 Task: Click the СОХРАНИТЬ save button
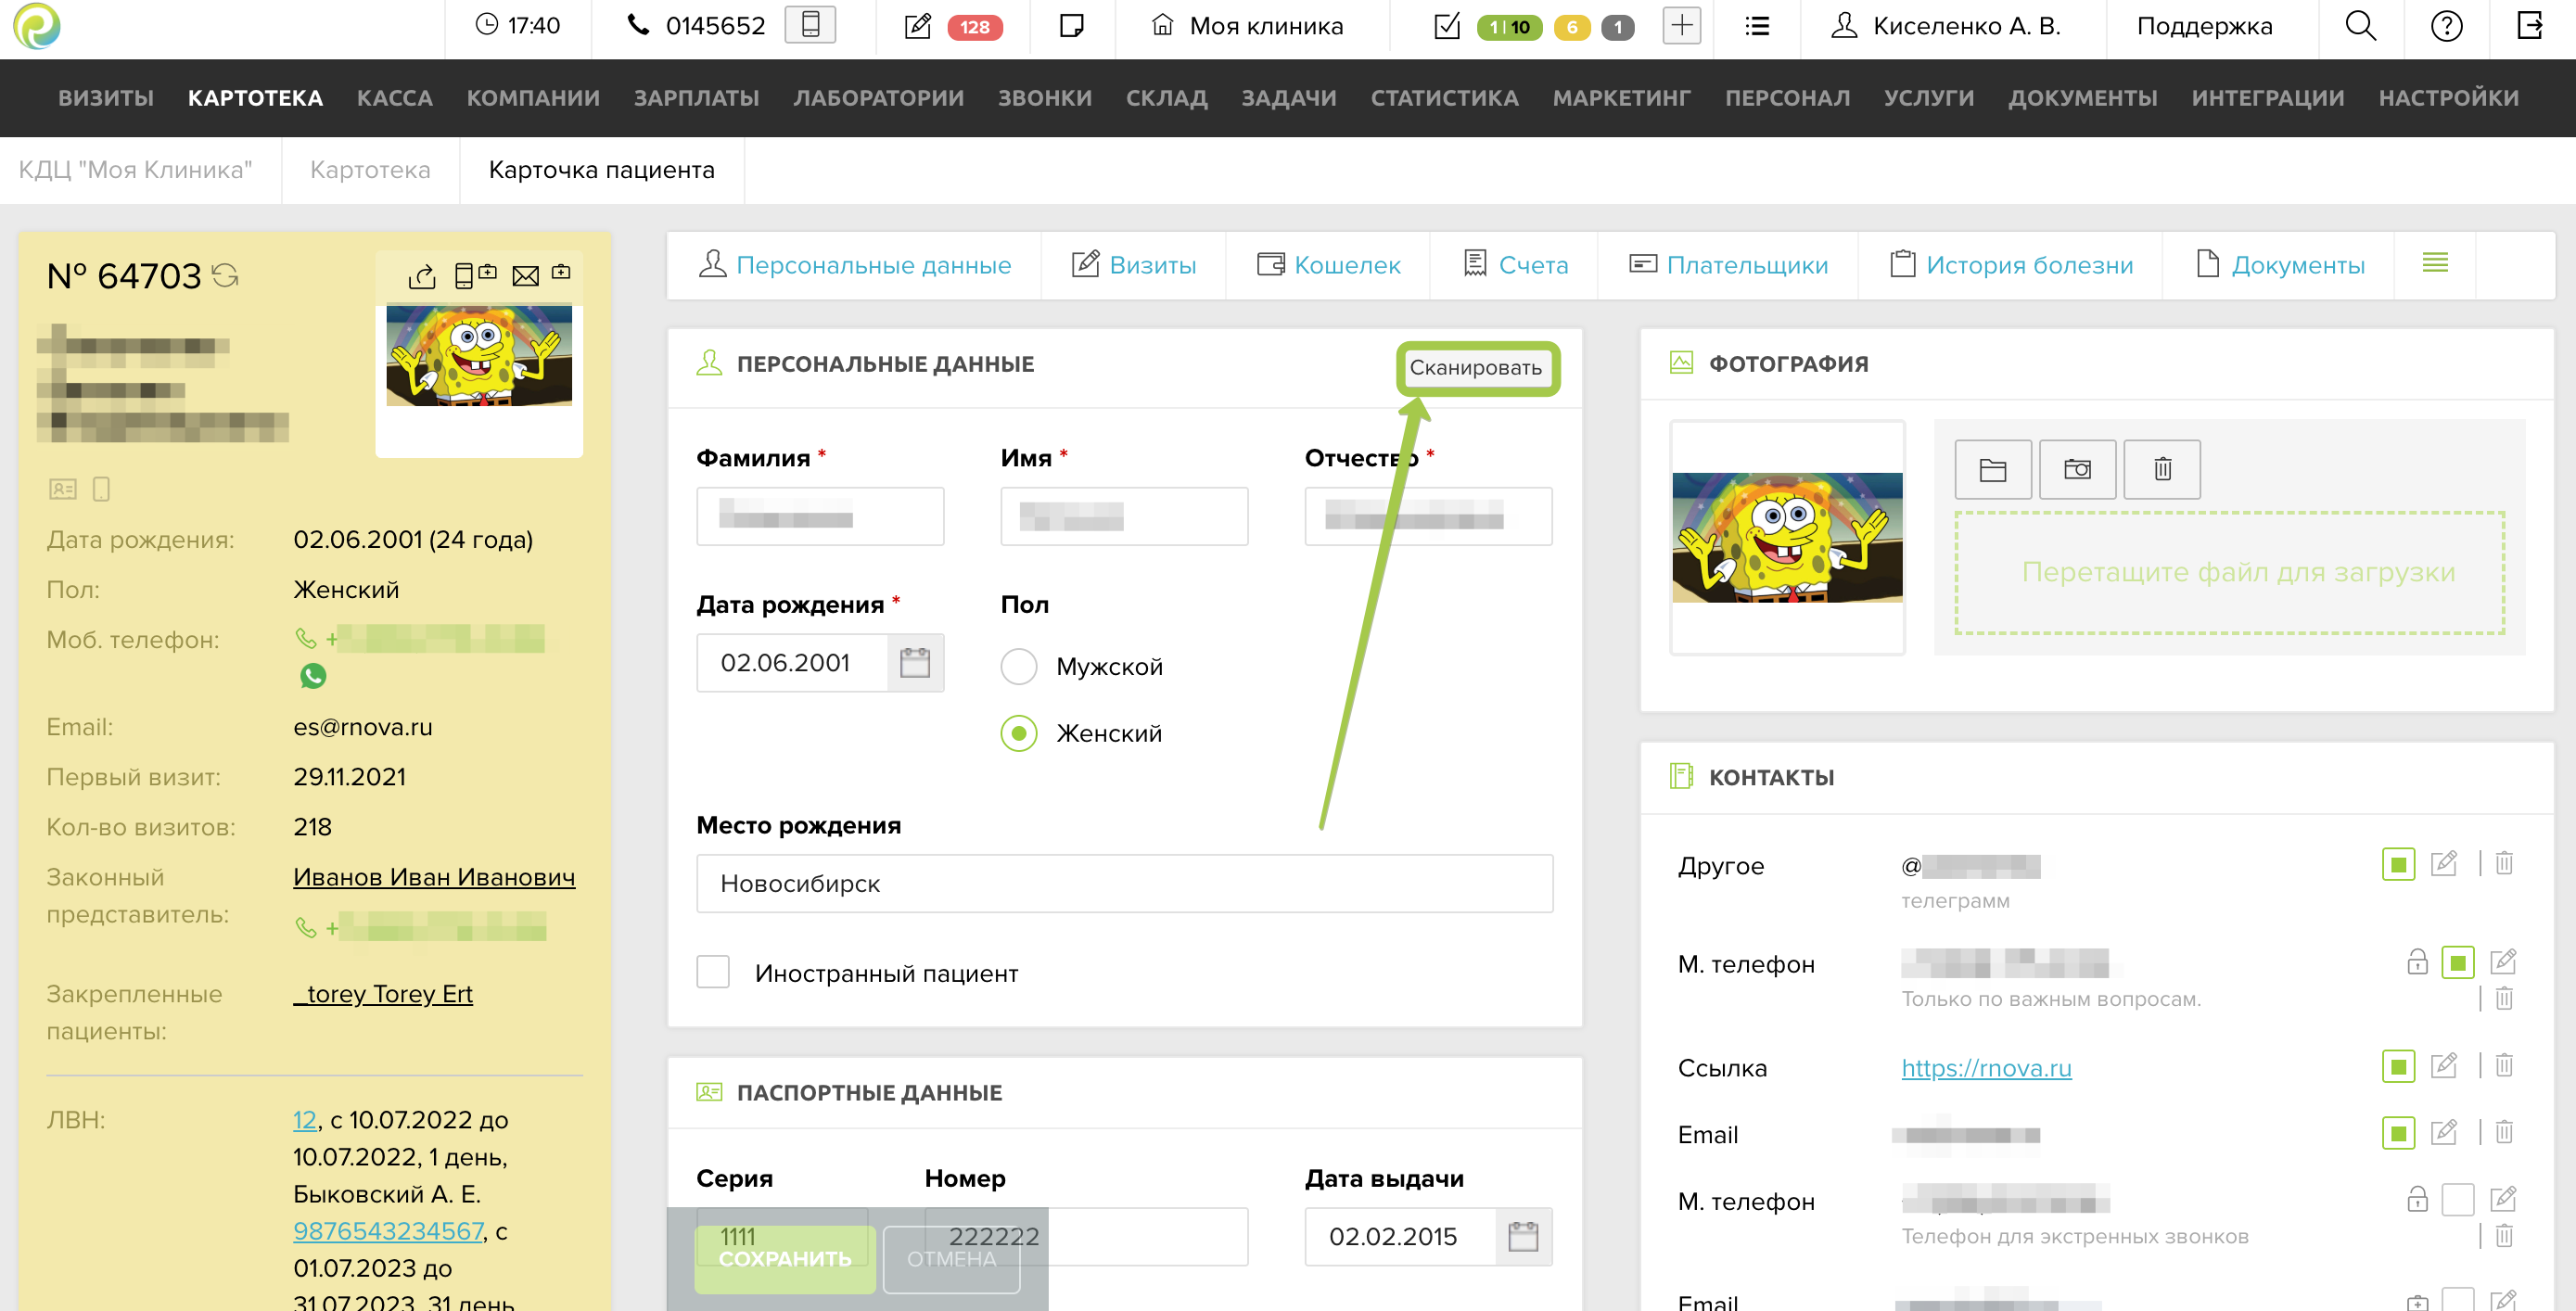click(785, 1258)
